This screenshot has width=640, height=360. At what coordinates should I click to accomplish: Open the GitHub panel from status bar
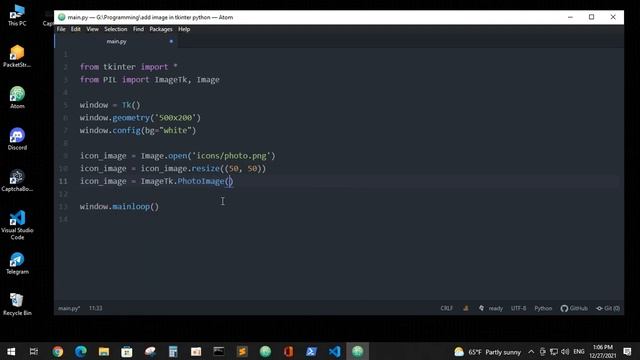574,308
